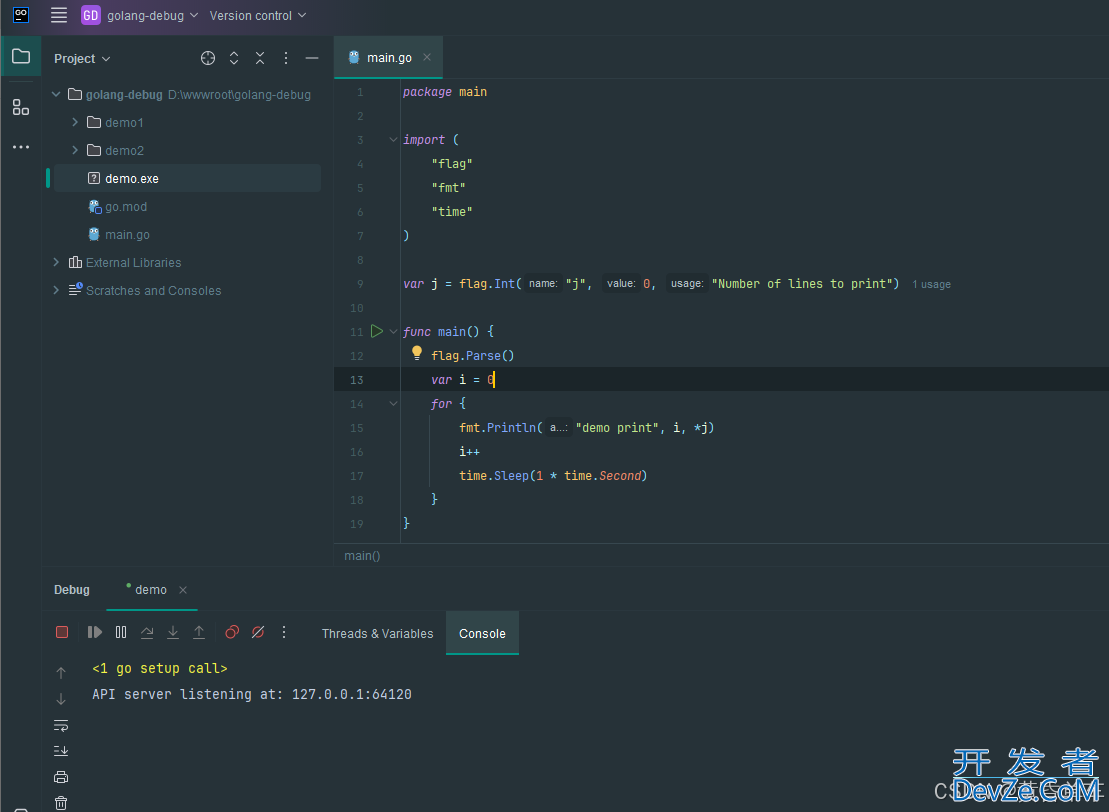Clear console with trash icon
This screenshot has height=812, width=1109.
coord(62,803)
